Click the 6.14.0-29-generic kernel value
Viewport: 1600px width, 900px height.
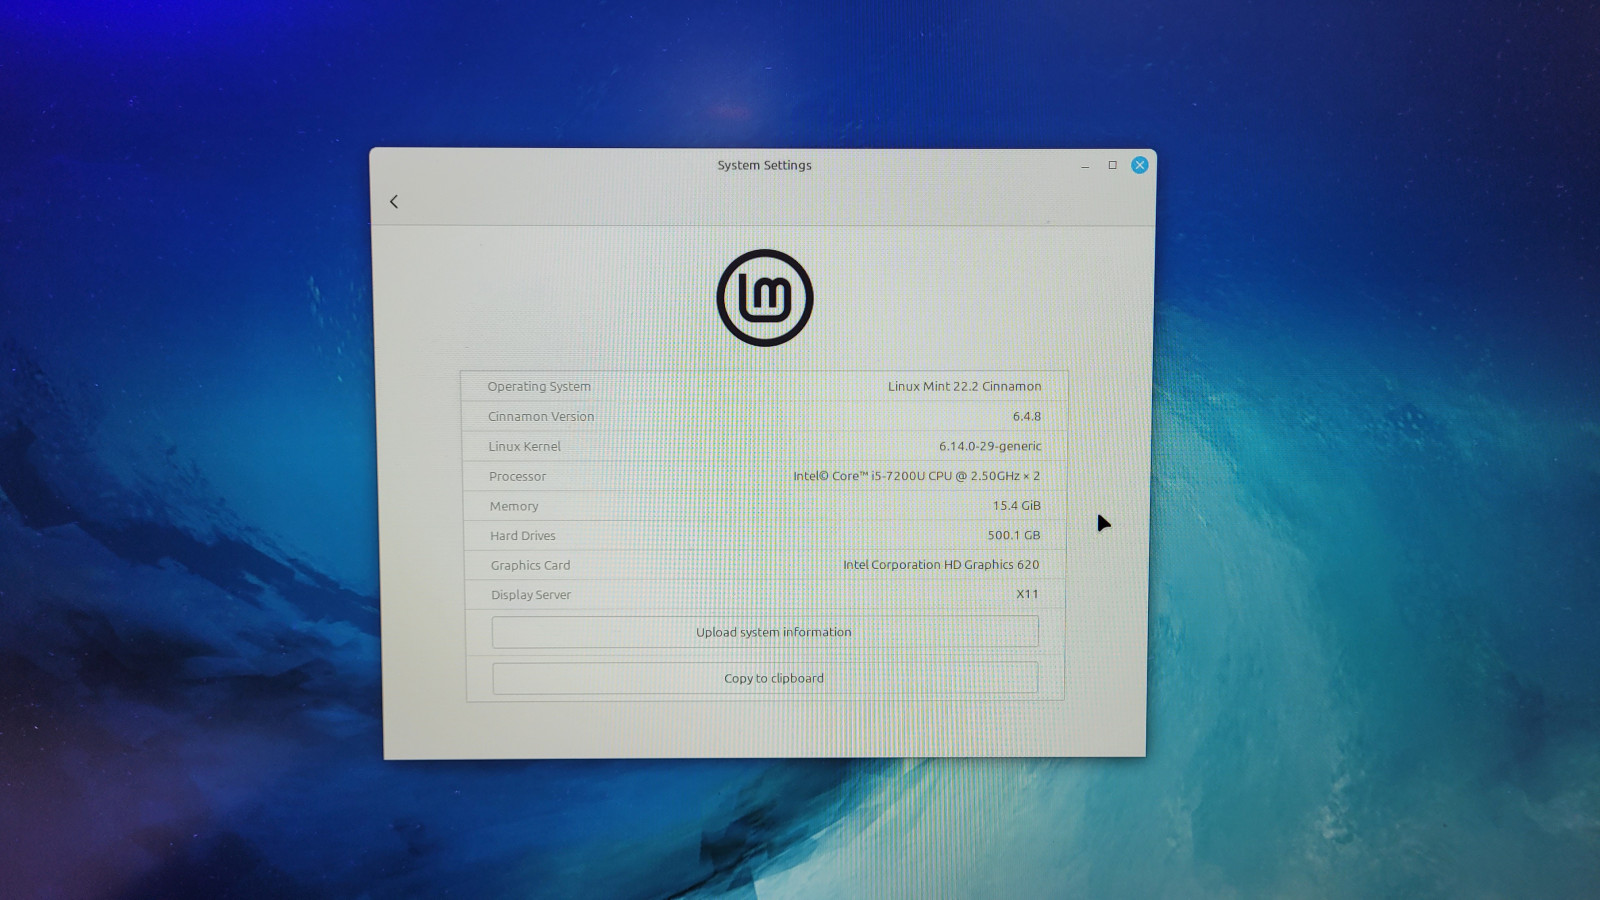click(989, 446)
